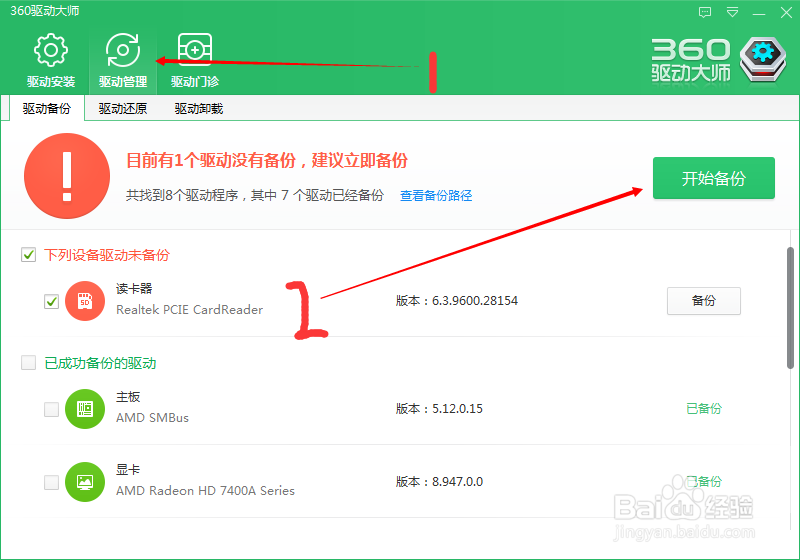
Task: Switch to the 驱动卸载 tab
Action: pyautogui.click(x=198, y=109)
